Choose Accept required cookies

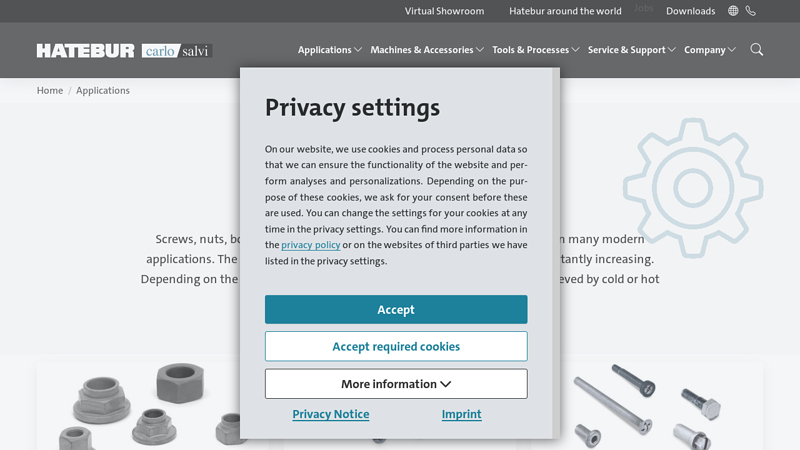[x=396, y=346]
